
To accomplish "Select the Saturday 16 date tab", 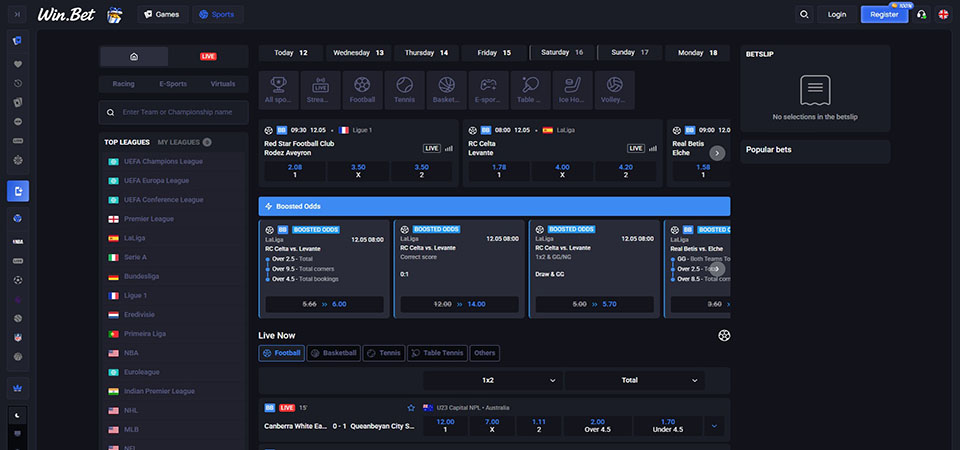I will [x=562, y=53].
